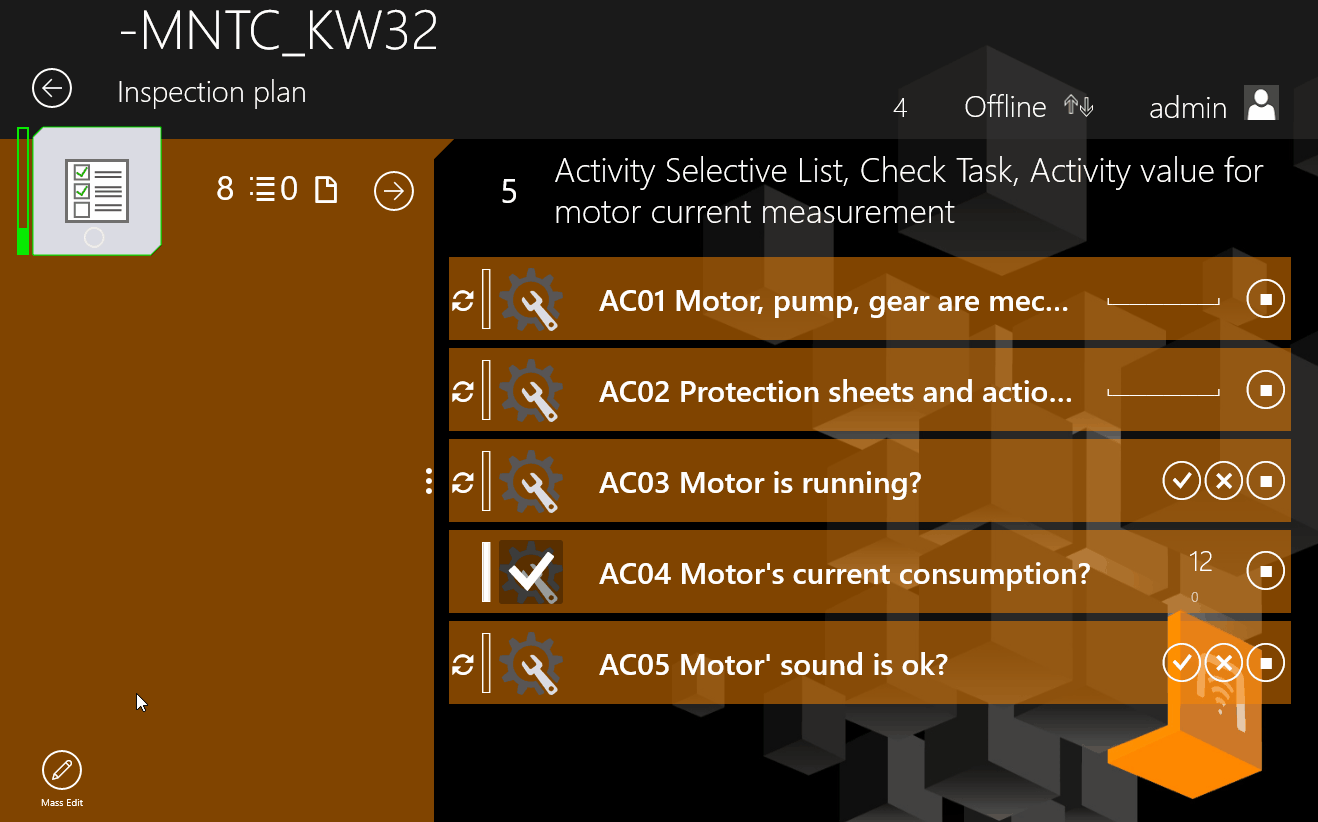Mark AC03 Motor is running as OK
This screenshot has height=822, width=1318.
point(1181,481)
